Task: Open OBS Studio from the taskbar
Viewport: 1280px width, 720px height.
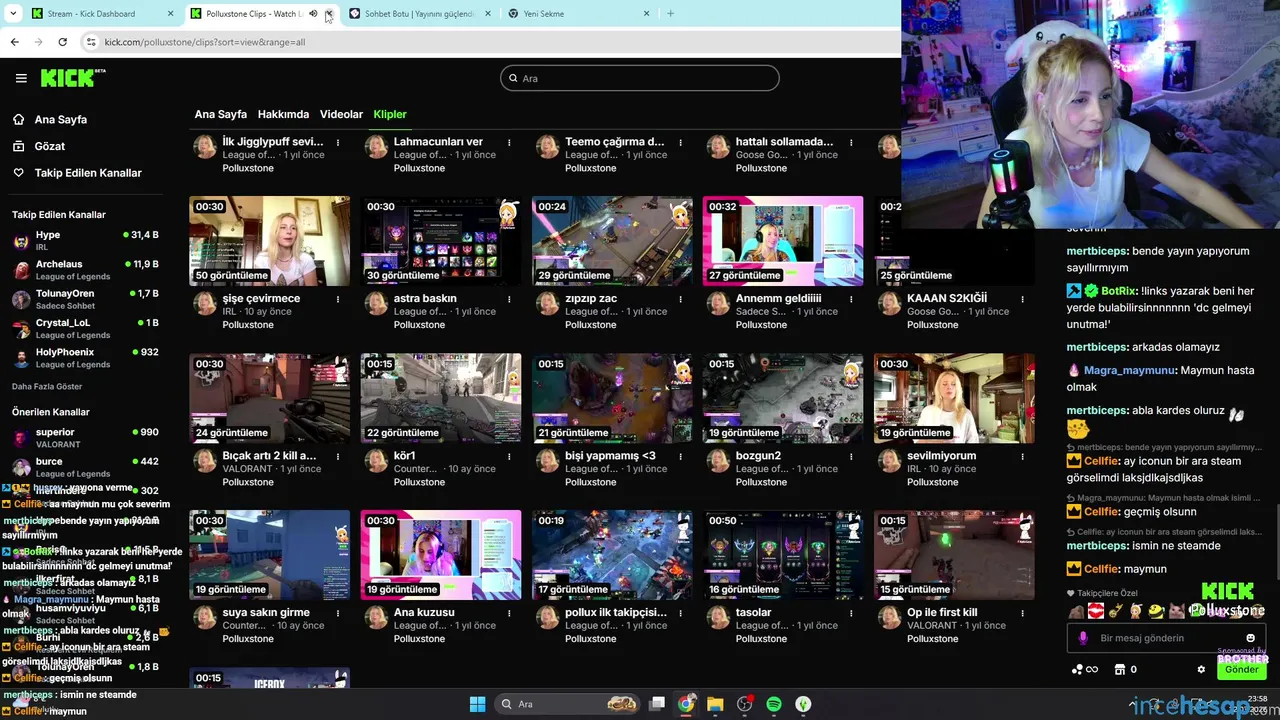Action: [x=744, y=704]
